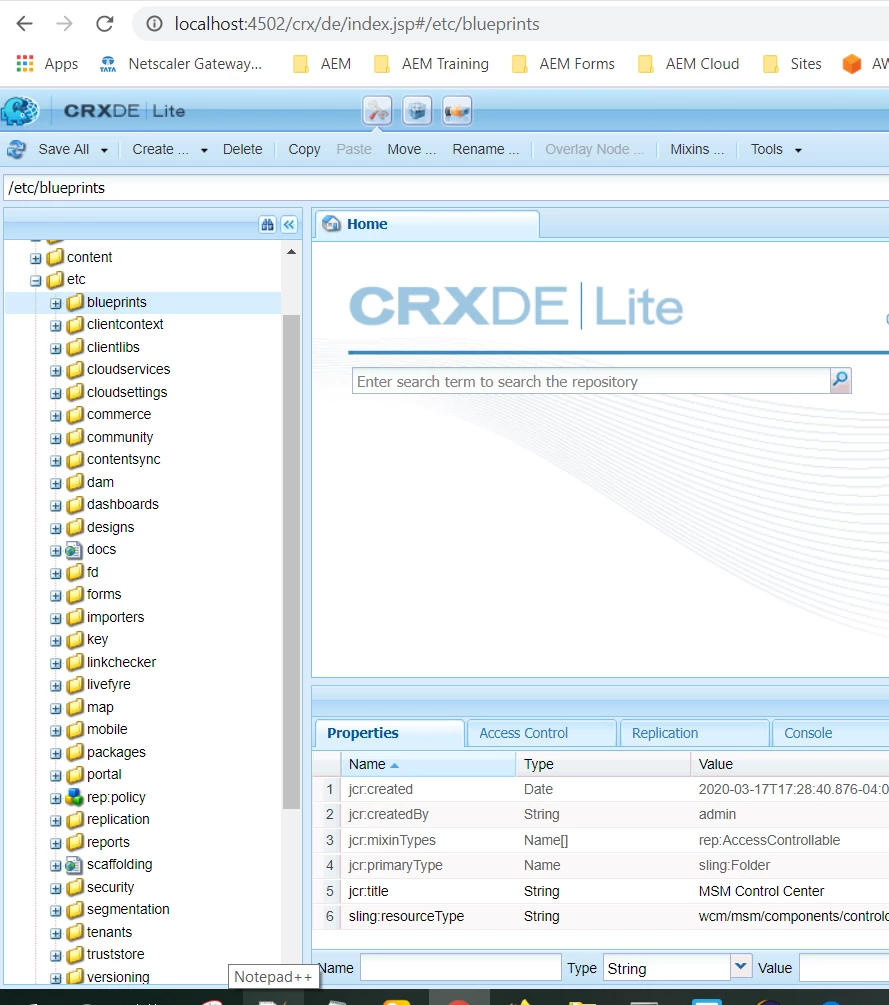Switch to the Console tab
The image size is (889, 1005).
pos(831,733)
